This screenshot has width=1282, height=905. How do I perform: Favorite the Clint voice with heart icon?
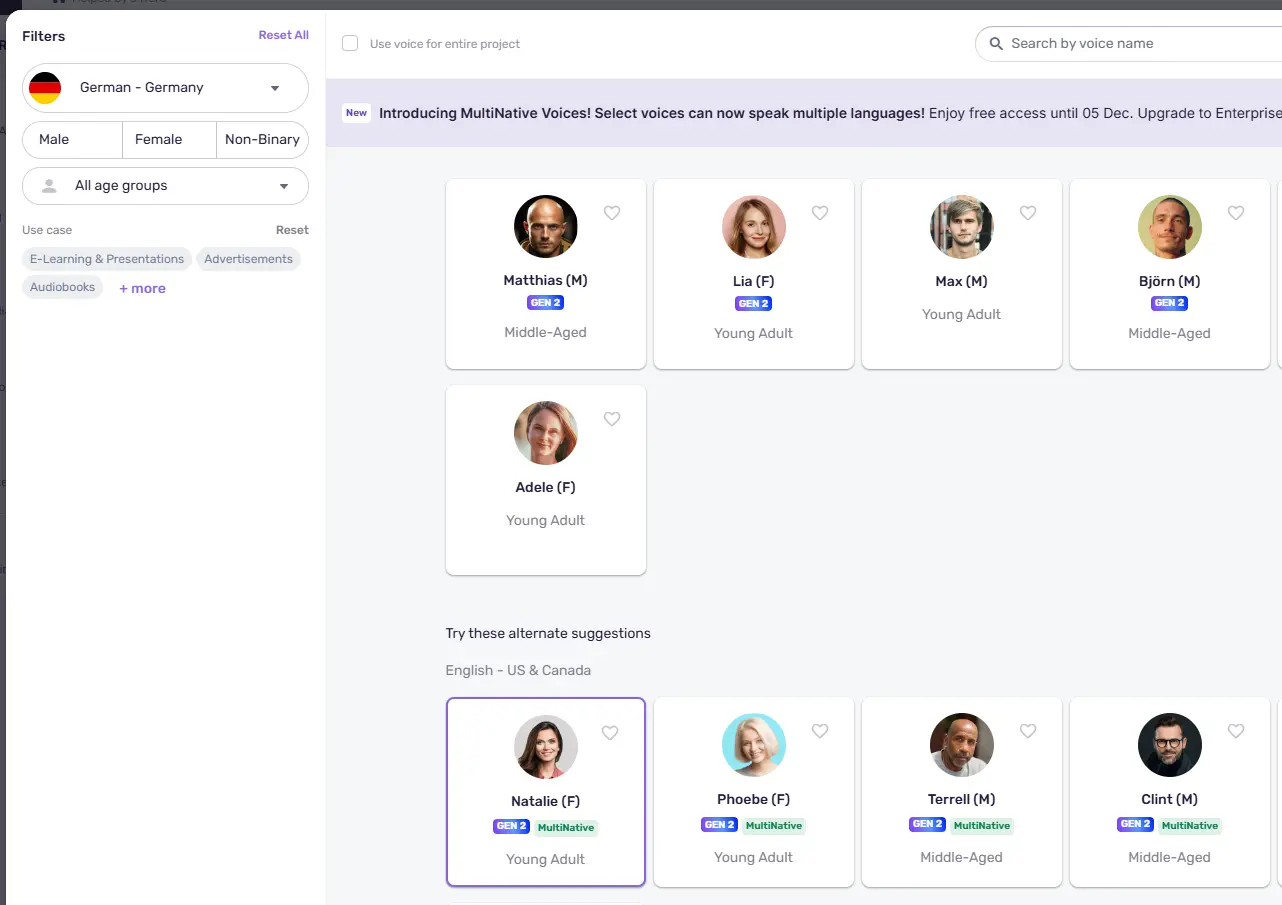(x=1236, y=731)
